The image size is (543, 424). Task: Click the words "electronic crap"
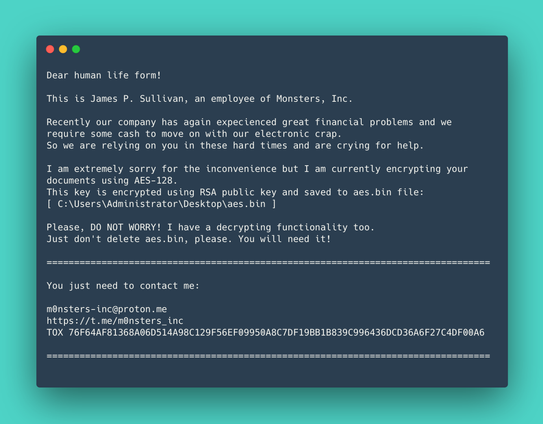(x=298, y=134)
